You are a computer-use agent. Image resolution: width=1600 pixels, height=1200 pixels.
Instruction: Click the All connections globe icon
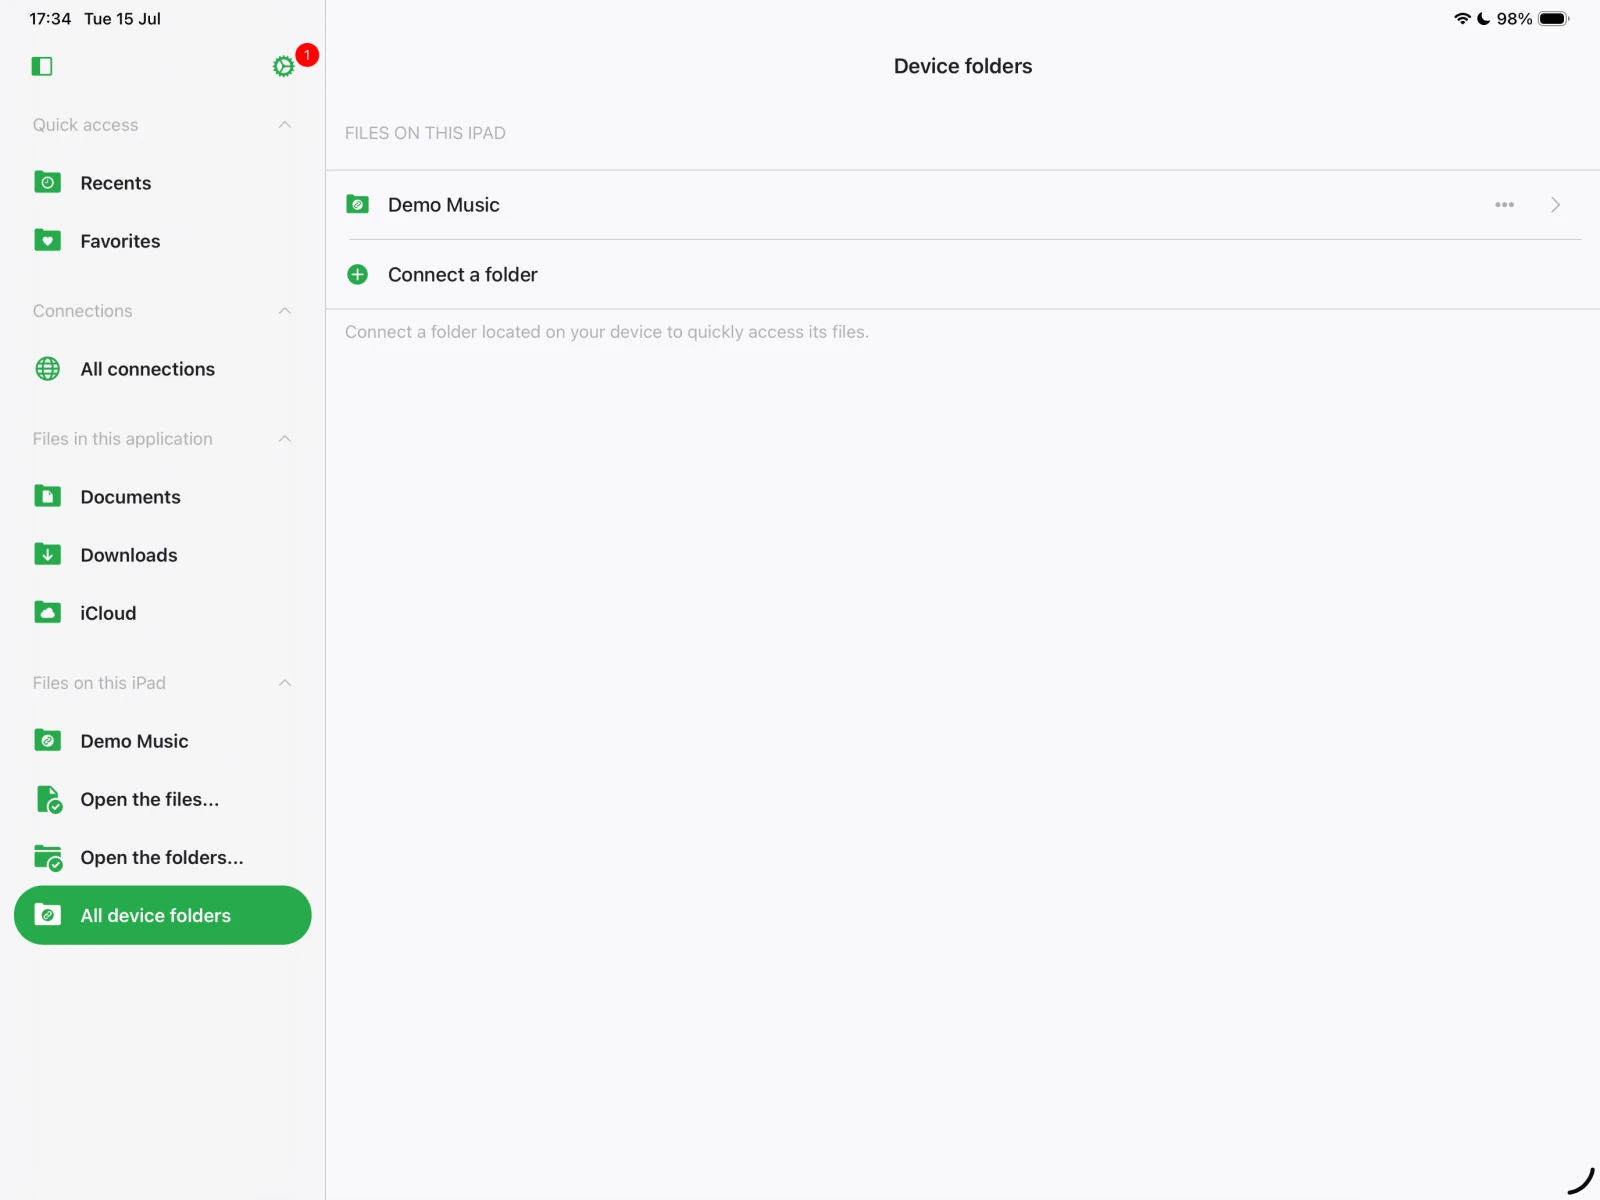pos(47,369)
